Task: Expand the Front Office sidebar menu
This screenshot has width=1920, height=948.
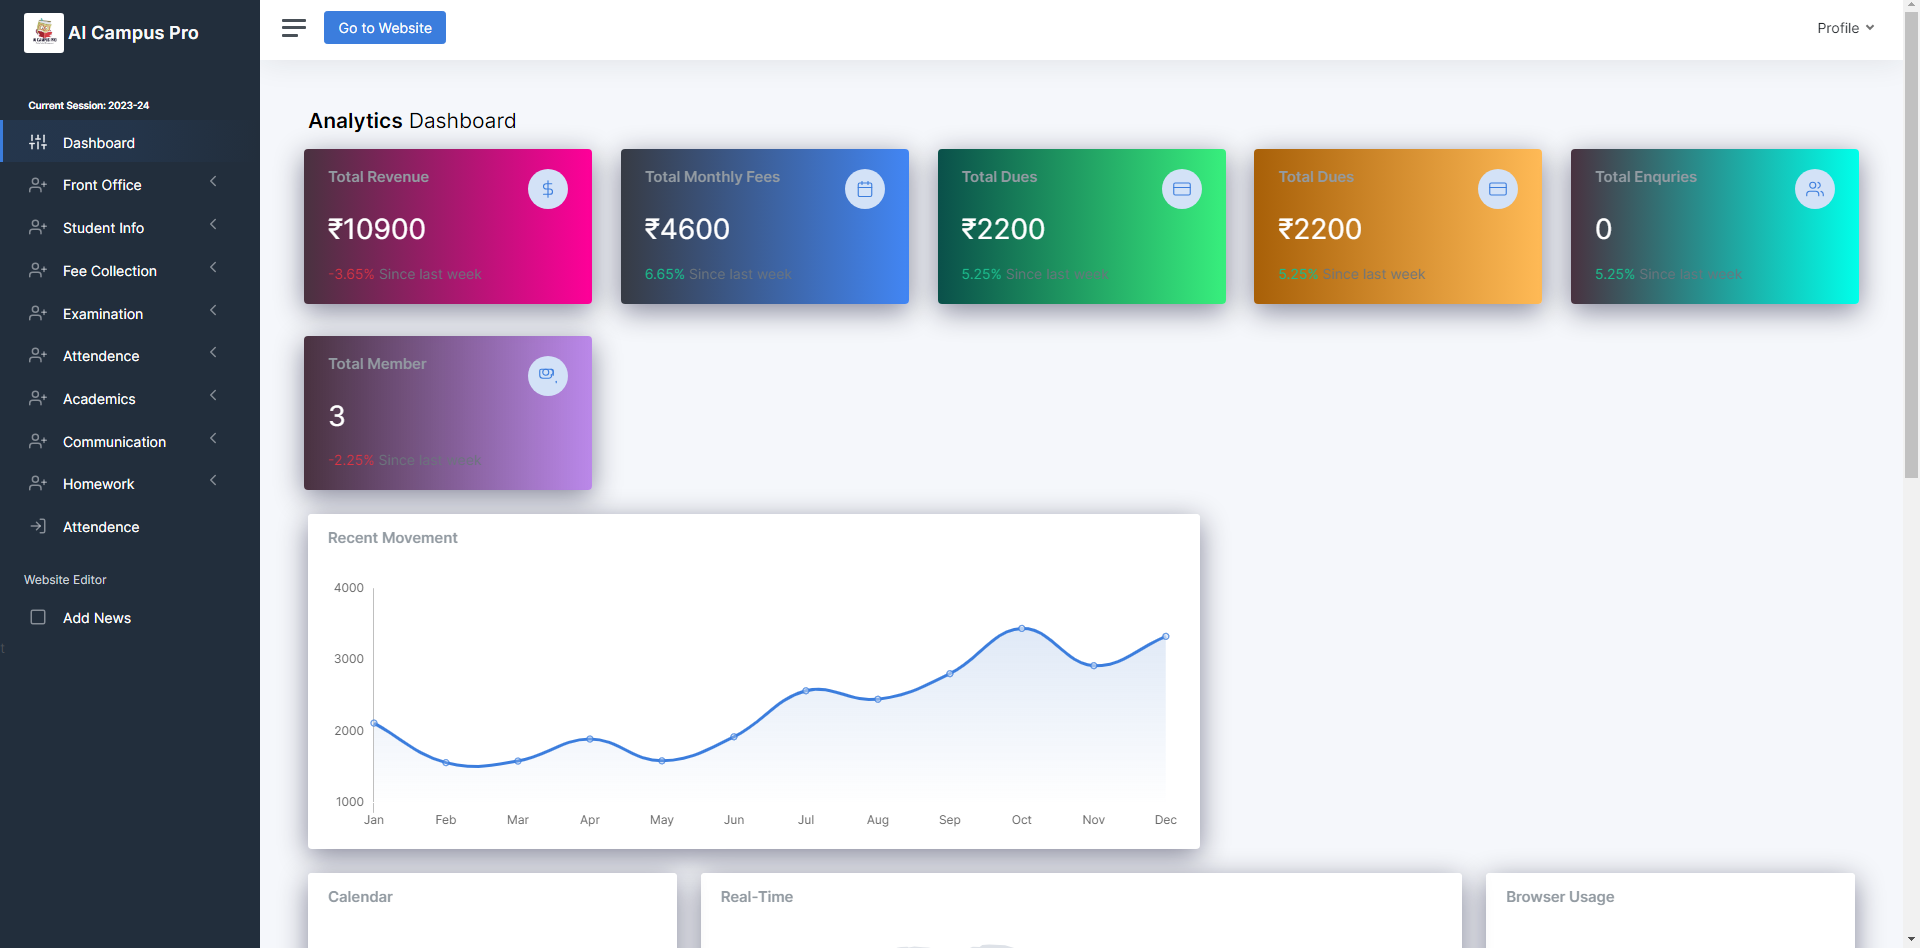Action: pyautogui.click(x=102, y=185)
